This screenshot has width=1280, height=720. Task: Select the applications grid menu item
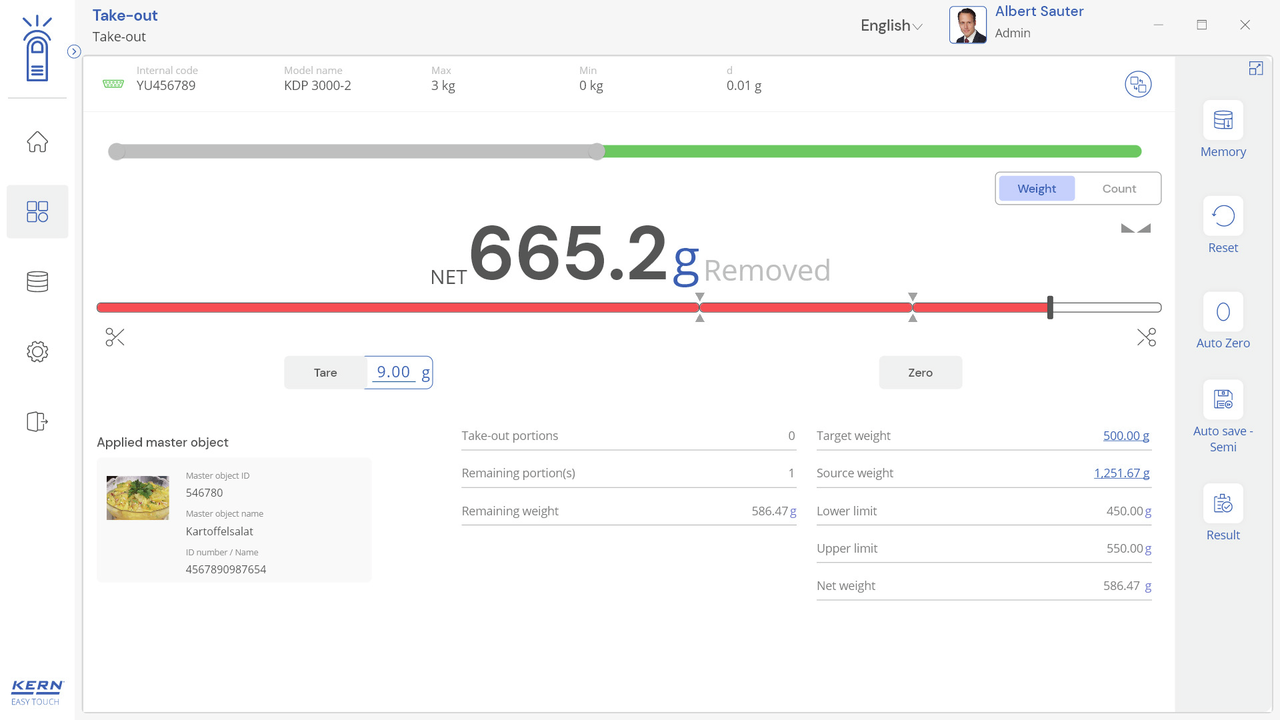[x=37, y=212]
